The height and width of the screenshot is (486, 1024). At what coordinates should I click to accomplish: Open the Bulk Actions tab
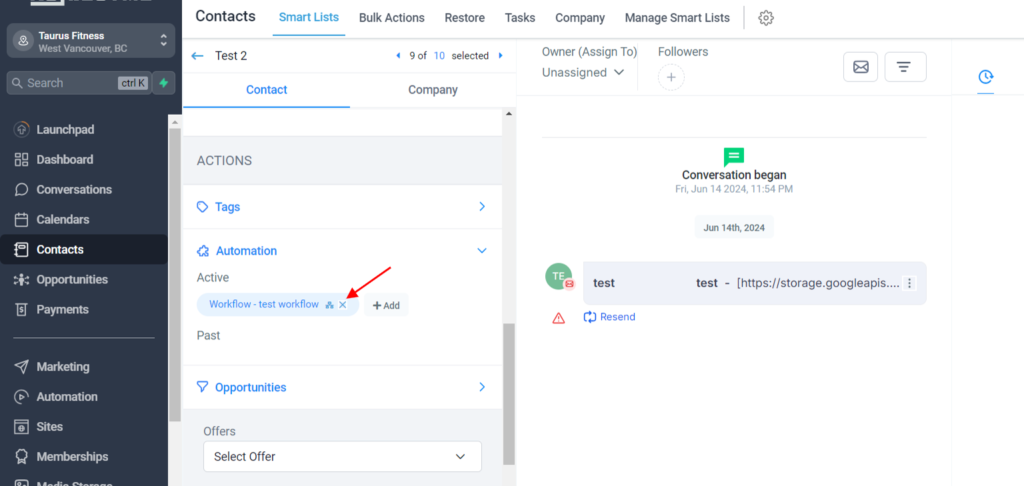pos(391,18)
